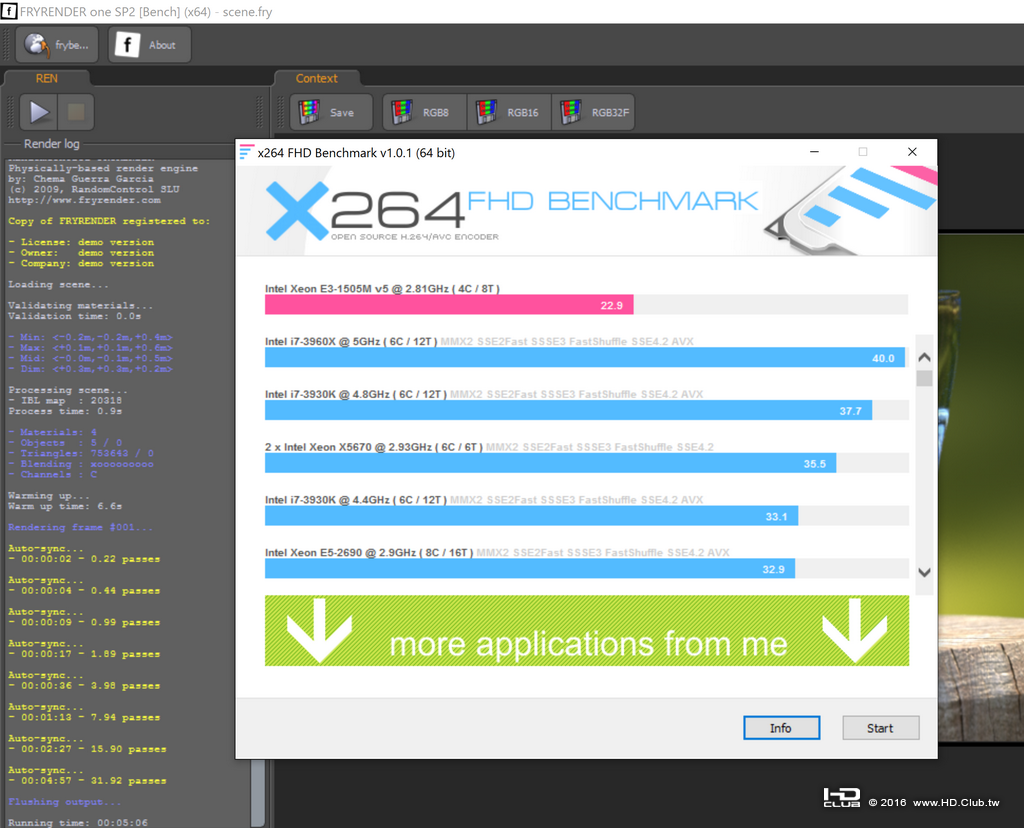Switch to the REN tab
Image resolution: width=1024 pixels, height=828 pixels.
46,78
